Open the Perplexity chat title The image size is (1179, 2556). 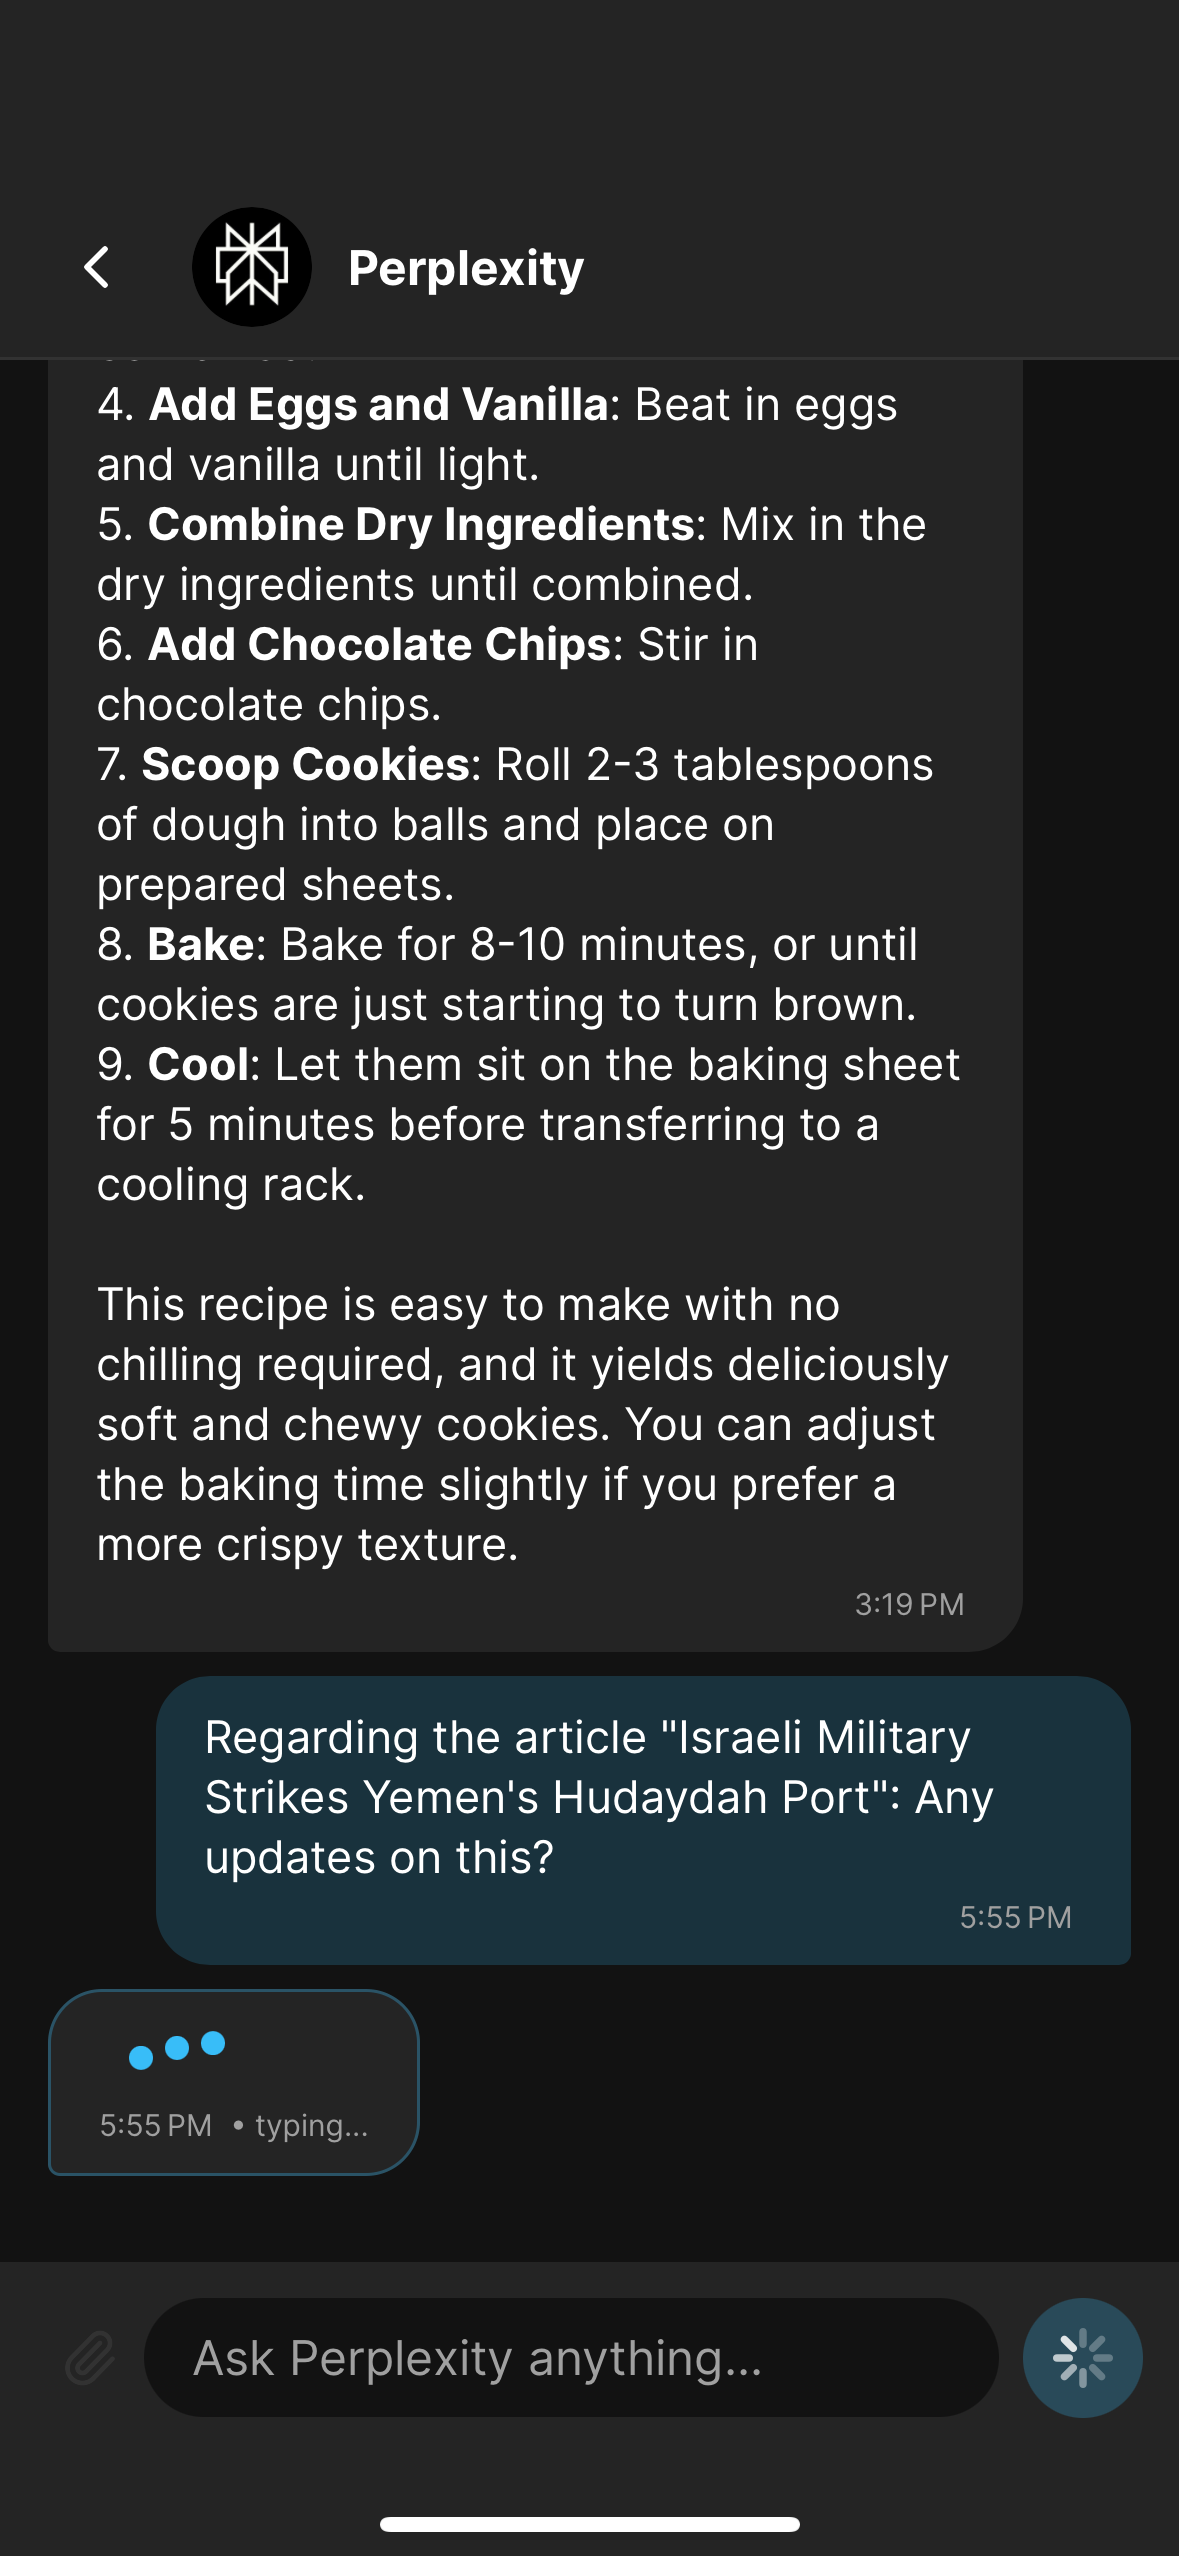[466, 268]
